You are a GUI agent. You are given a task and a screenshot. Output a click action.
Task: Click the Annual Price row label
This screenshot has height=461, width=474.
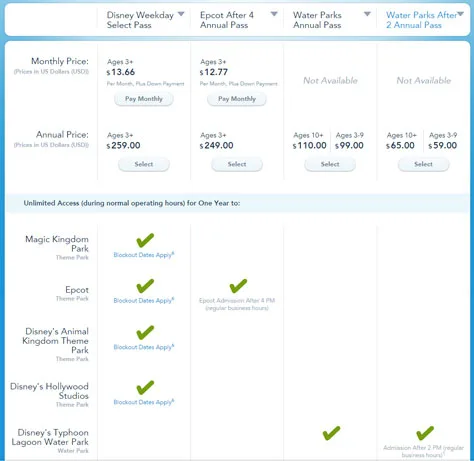(62, 135)
